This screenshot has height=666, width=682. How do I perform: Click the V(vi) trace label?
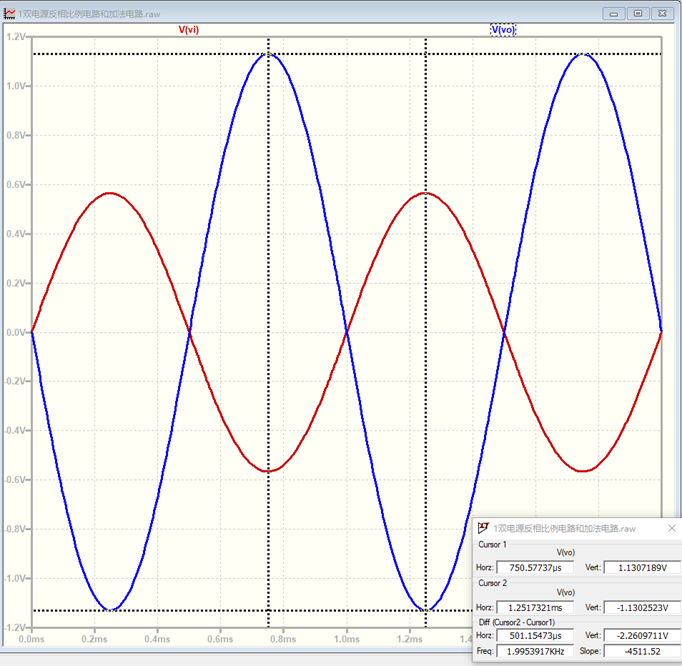tap(188, 30)
